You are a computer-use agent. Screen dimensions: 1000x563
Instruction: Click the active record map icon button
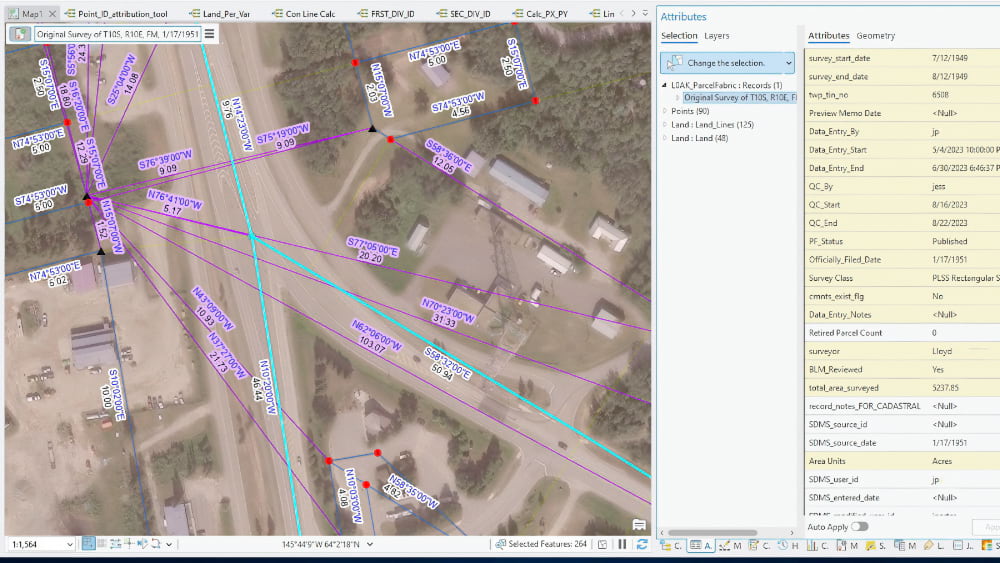tap(20, 34)
